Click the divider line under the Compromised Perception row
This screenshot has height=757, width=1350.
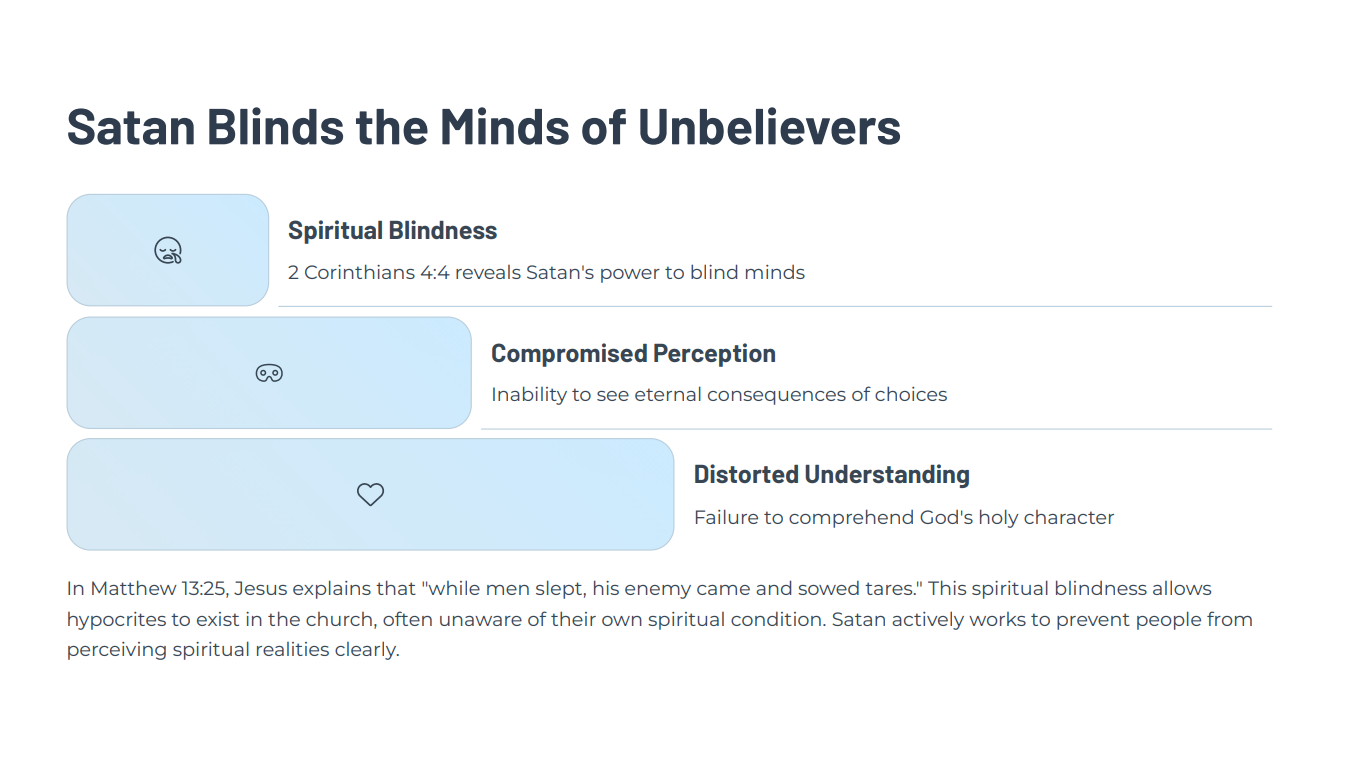pos(875,429)
